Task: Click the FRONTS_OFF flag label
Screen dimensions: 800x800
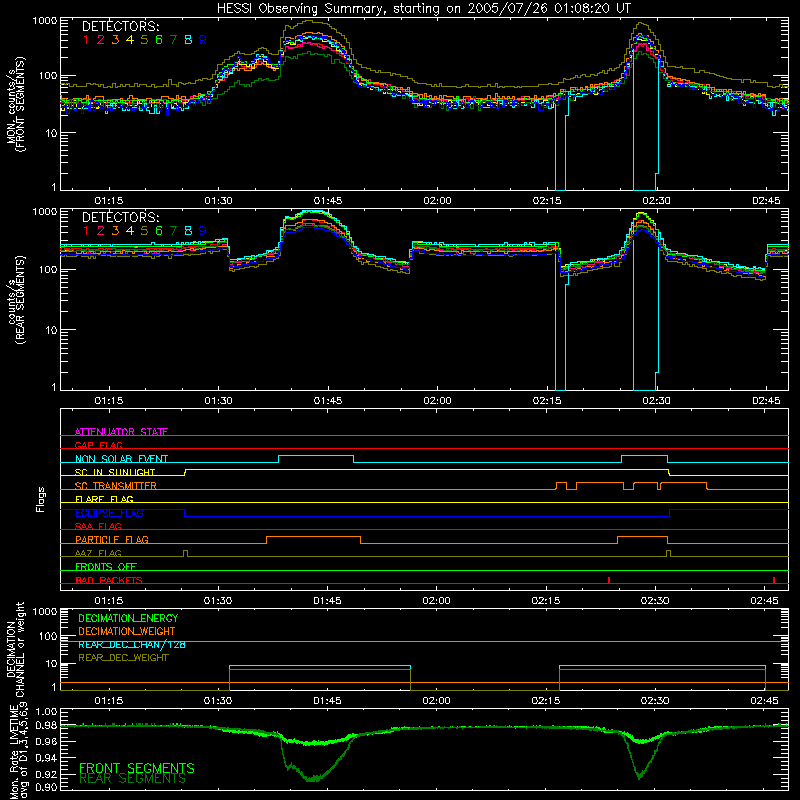Action: [106, 566]
